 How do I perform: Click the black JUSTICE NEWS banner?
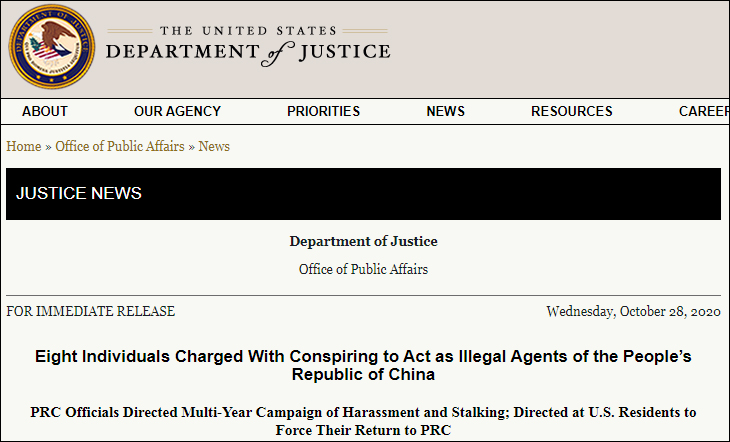pyautogui.click(x=363, y=193)
